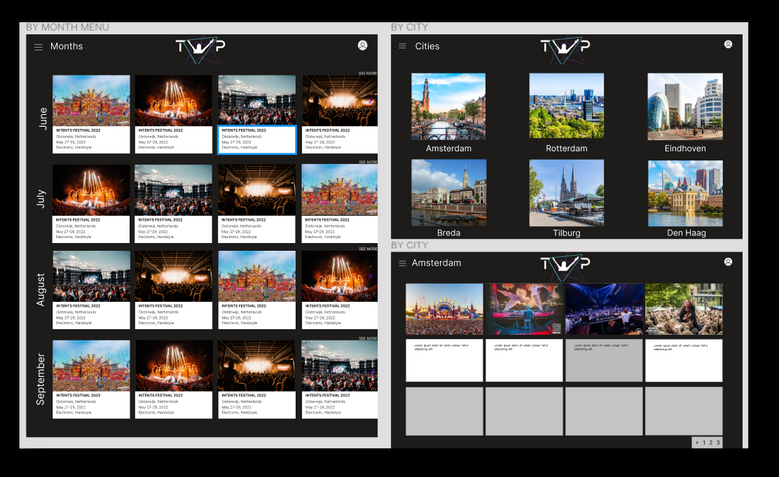The image size is (779, 477).
Task: Open the Eindhoven city photo
Action: [685, 106]
